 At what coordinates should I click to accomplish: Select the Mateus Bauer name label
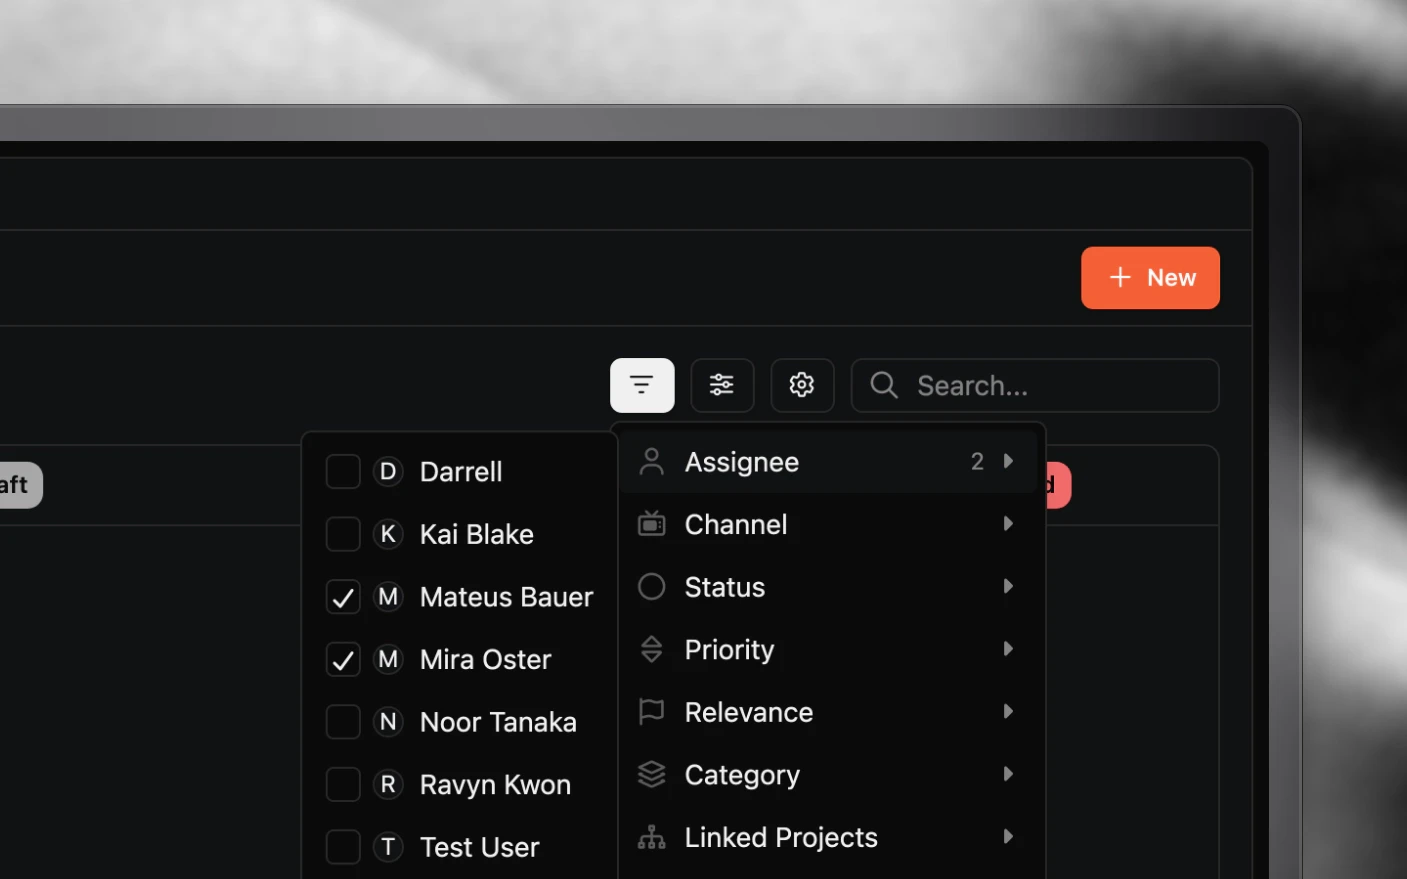(x=506, y=597)
